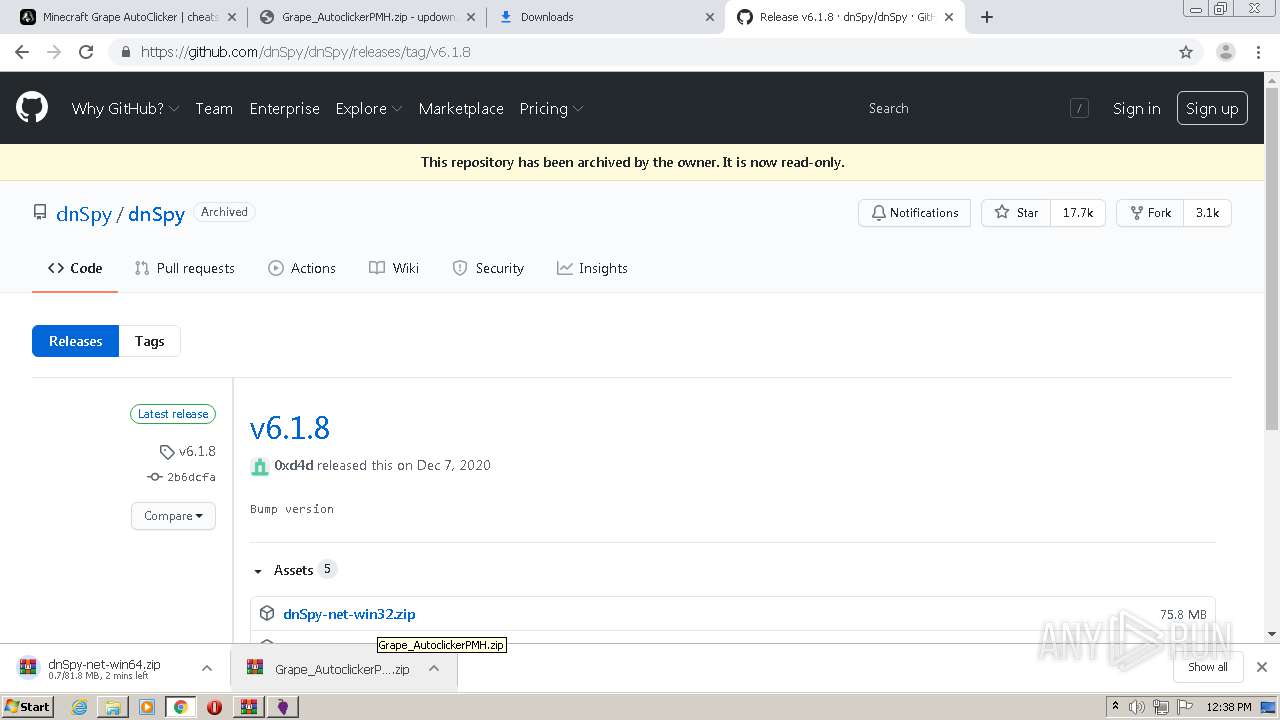Expand the Why GitHub? menu

[125, 108]
